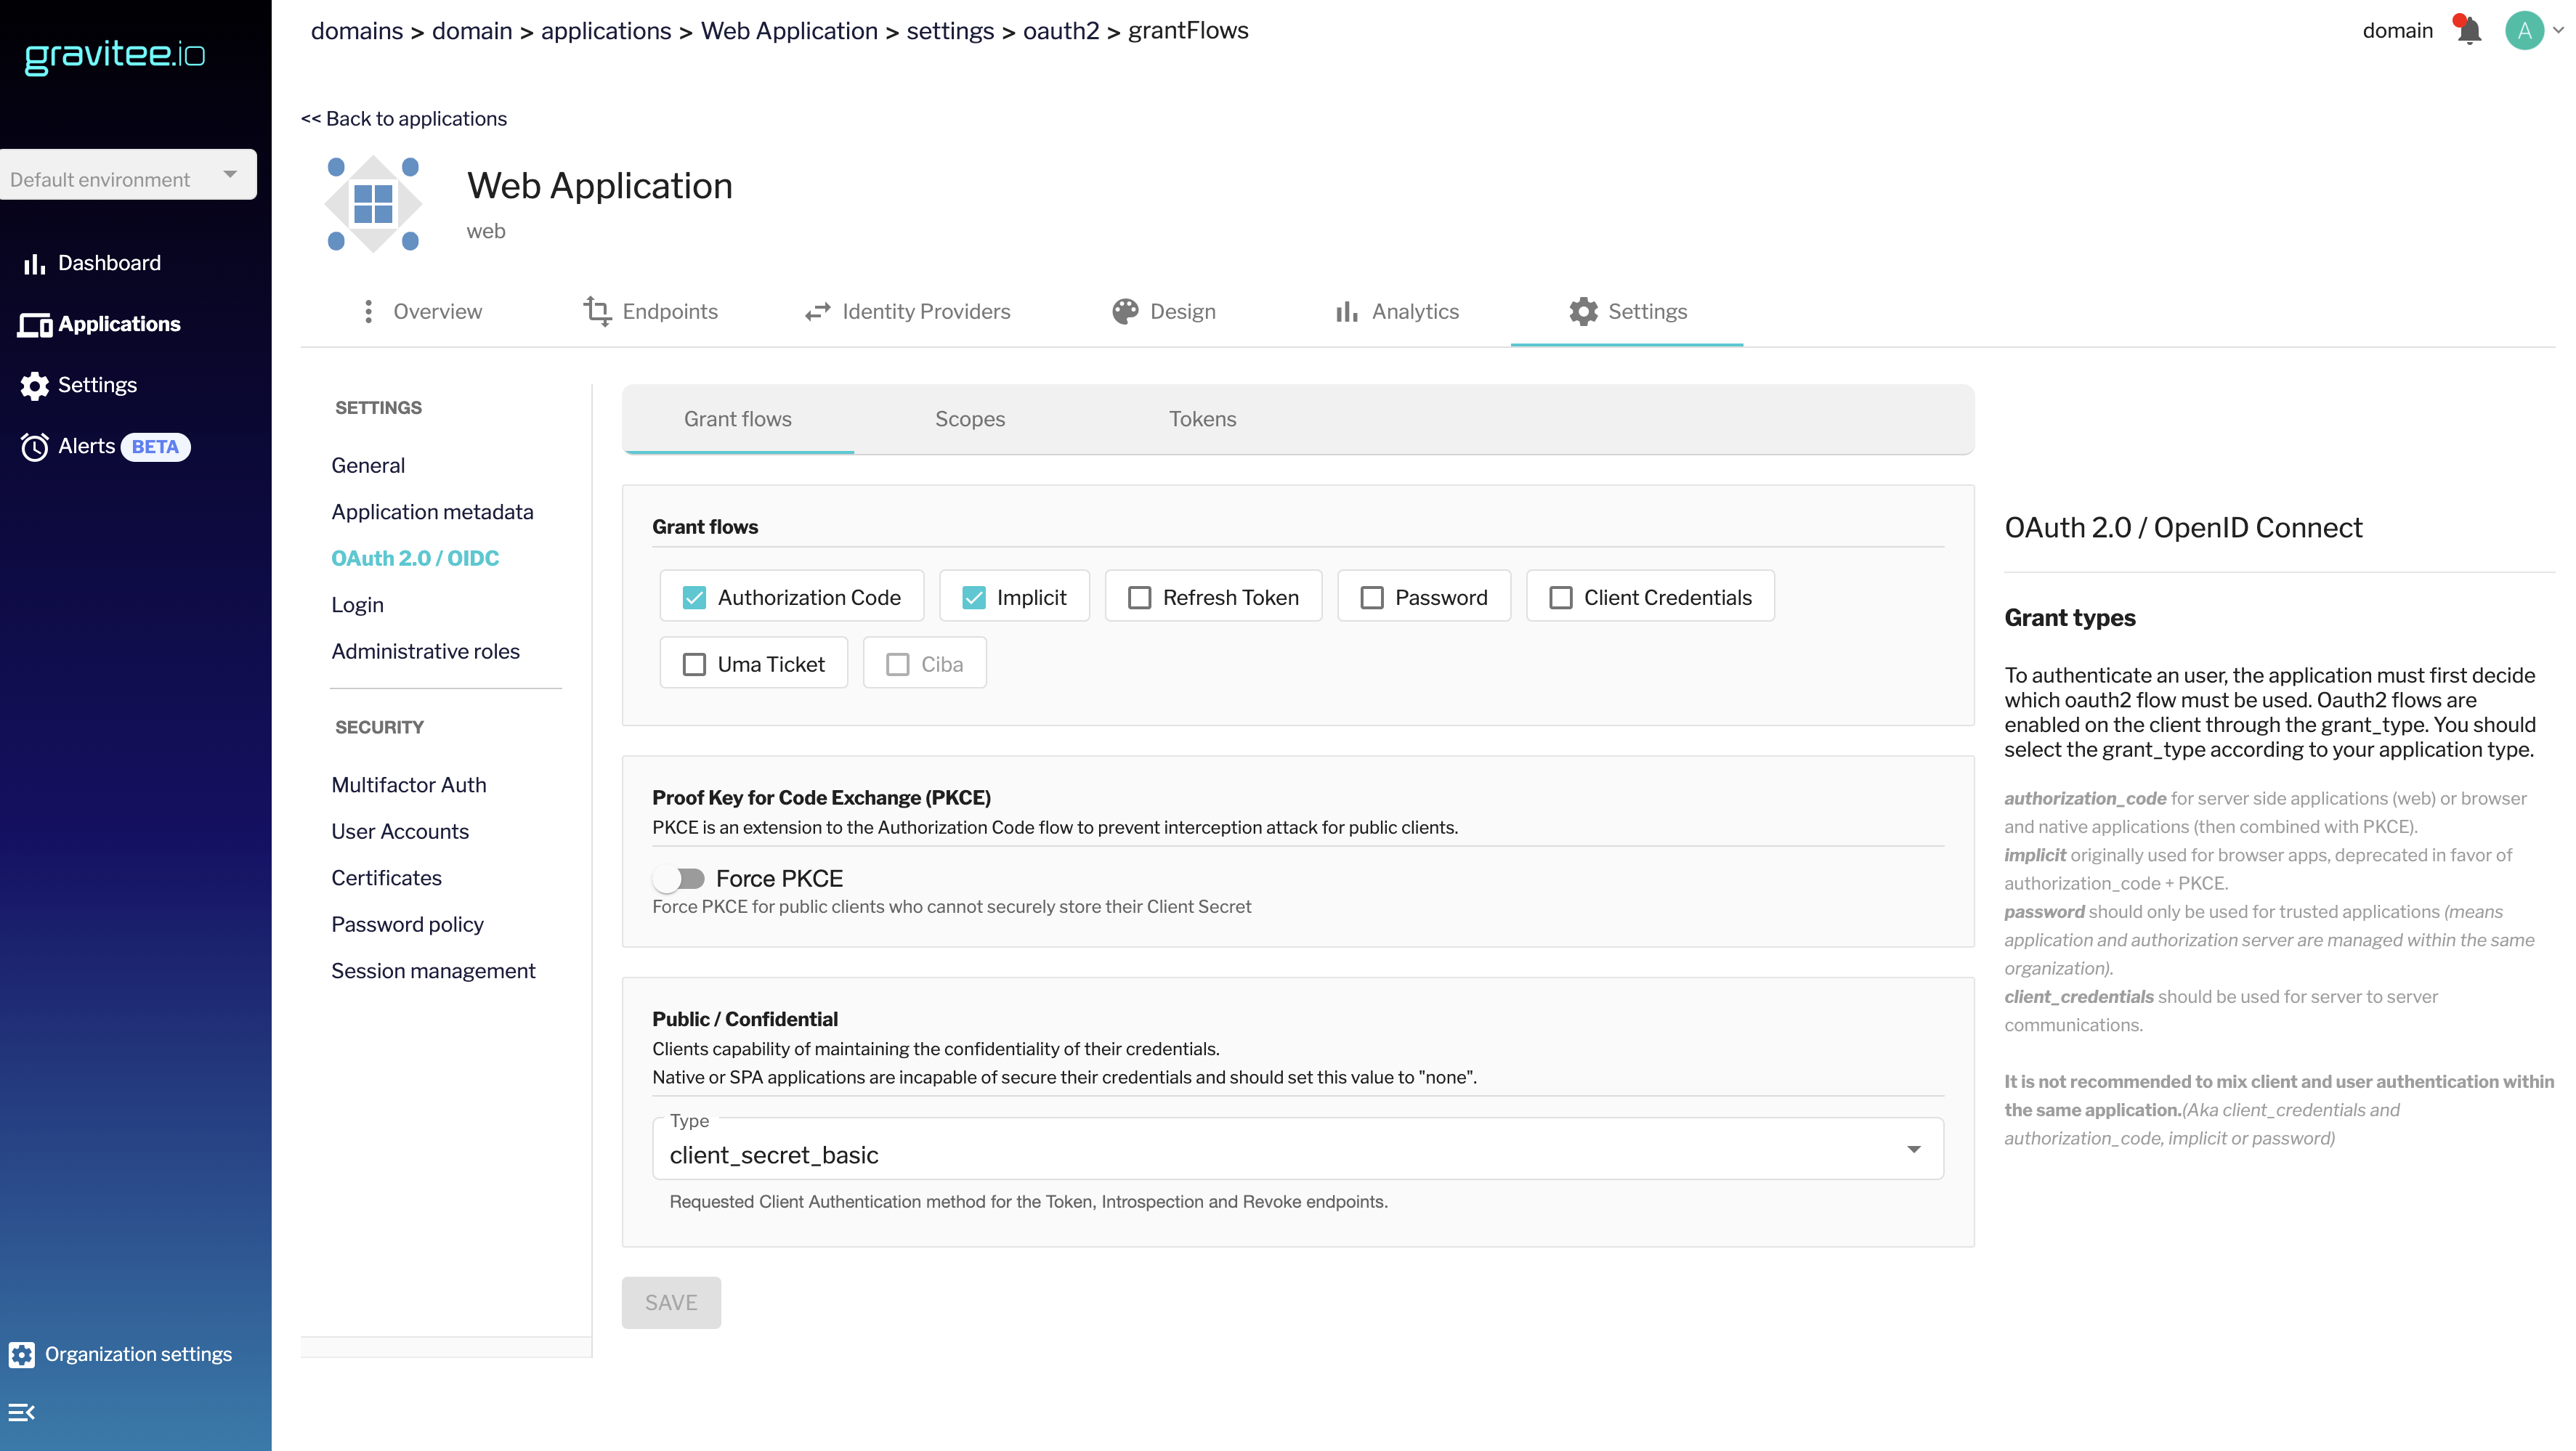The height and width of the screenshot is (1451, 2576).
Task: Click the Alerts clock icon
Action: click(34, 447)
